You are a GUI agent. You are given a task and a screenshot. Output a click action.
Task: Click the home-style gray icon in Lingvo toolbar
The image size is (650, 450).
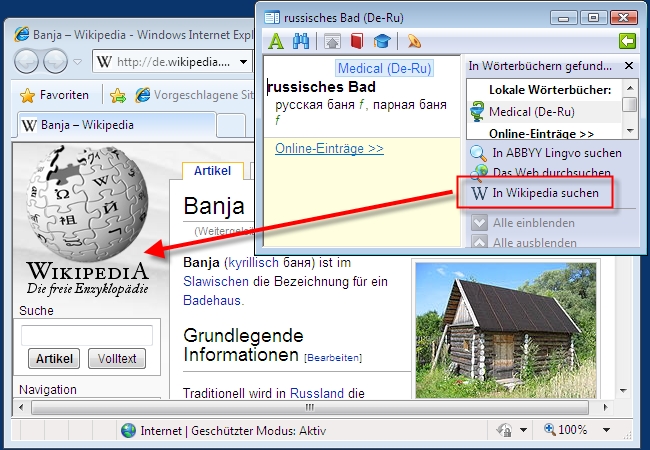click(x=332, y=41)
